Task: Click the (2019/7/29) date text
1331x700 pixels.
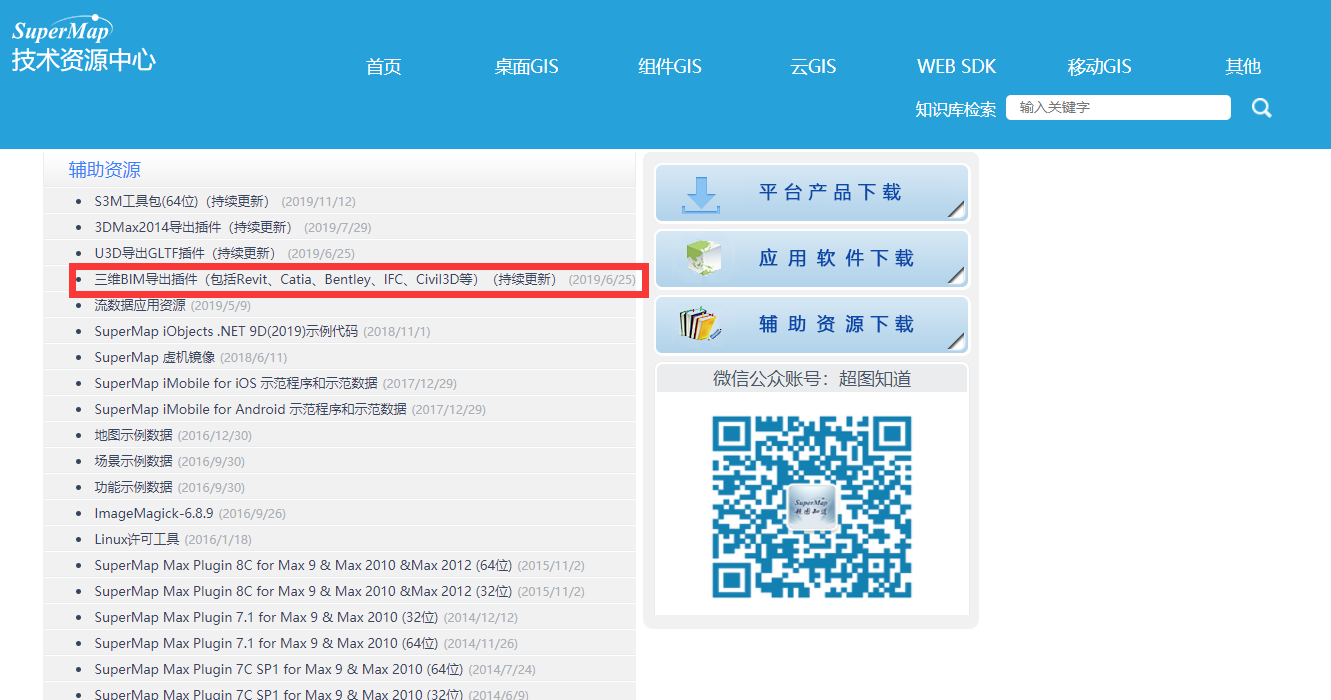Action: point(337,227)
